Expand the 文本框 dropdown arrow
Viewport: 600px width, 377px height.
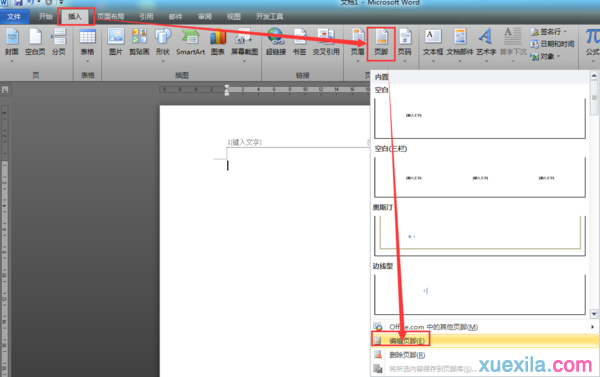pyautogui.click(x=433, y=61)
